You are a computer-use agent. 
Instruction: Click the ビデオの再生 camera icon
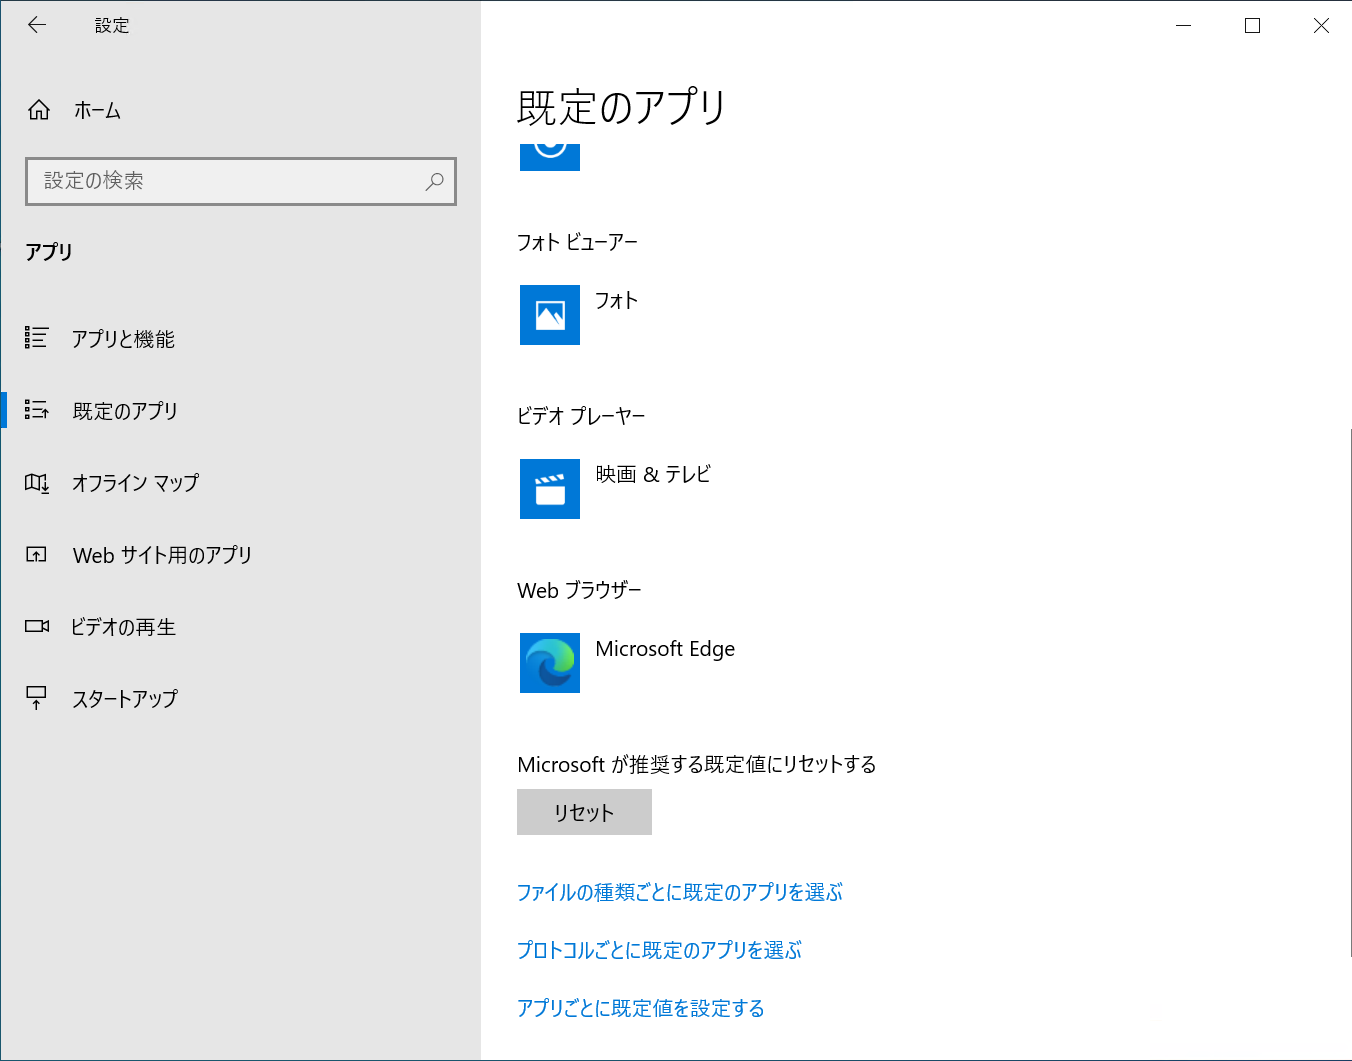click(37, 626)
